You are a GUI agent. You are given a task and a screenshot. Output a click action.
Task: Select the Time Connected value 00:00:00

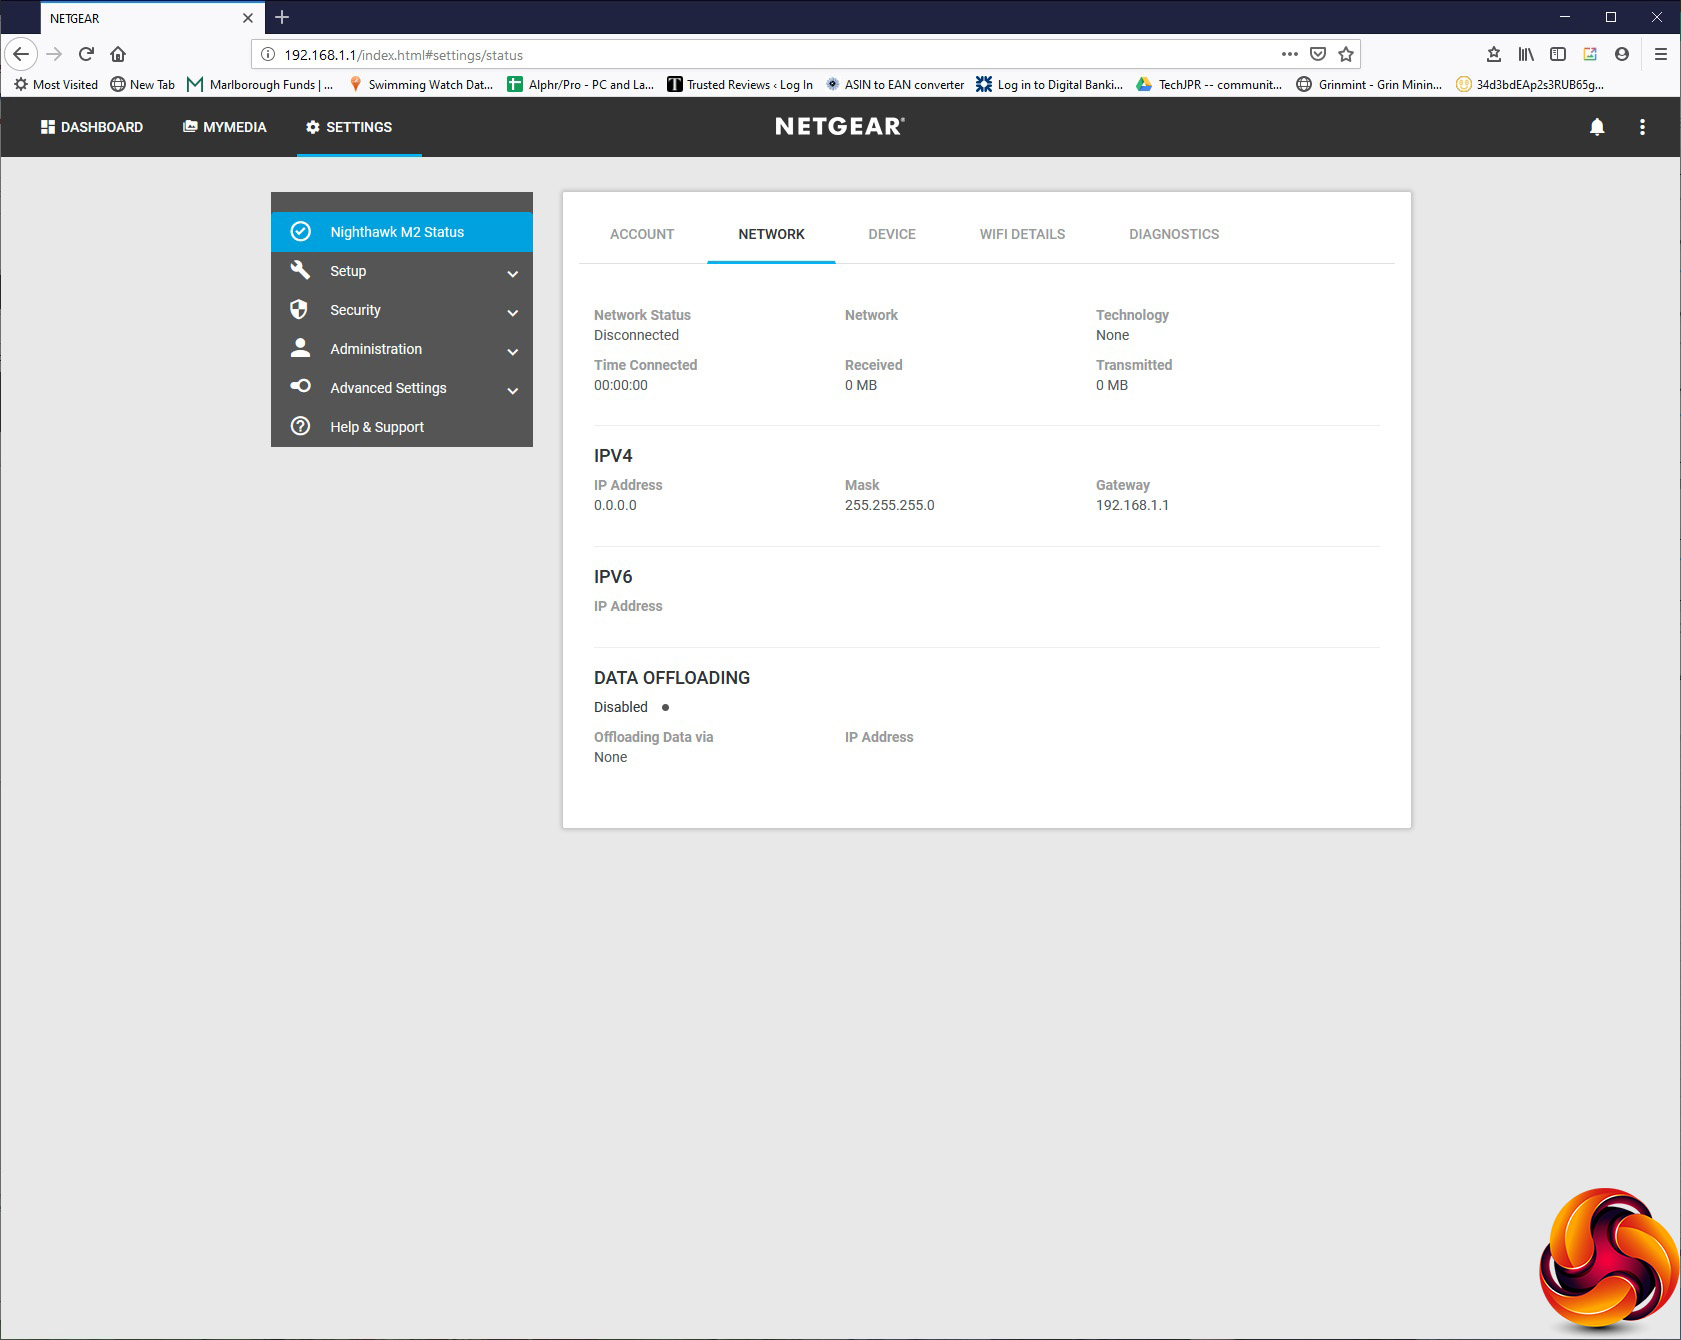coord(621,385)
